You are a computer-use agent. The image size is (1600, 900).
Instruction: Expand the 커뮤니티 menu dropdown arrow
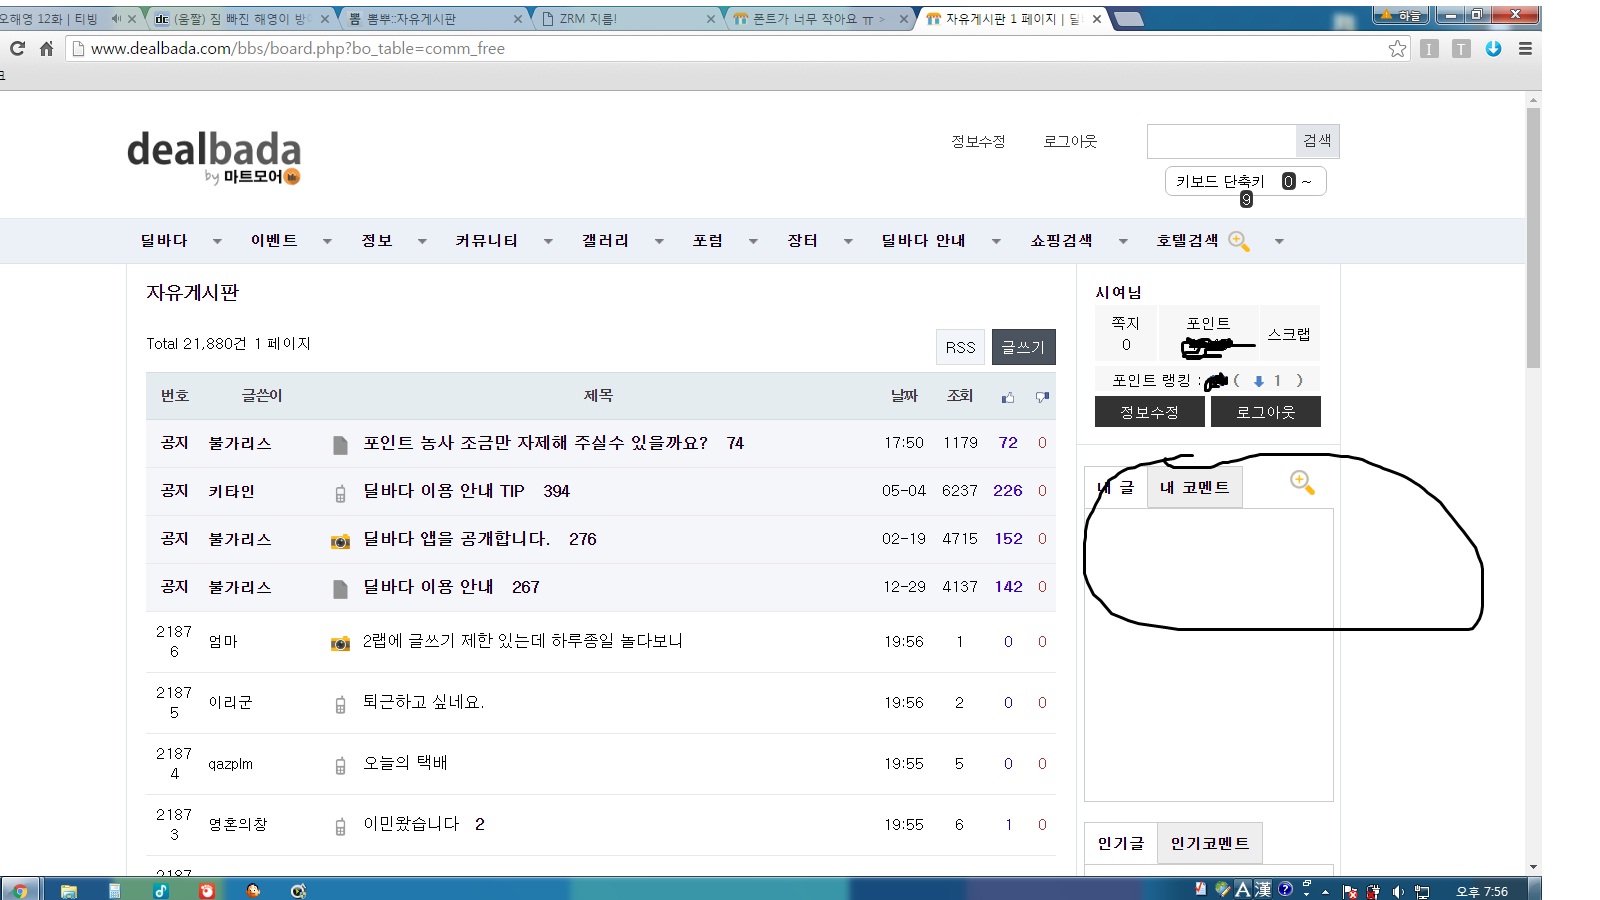click(548, 241)
